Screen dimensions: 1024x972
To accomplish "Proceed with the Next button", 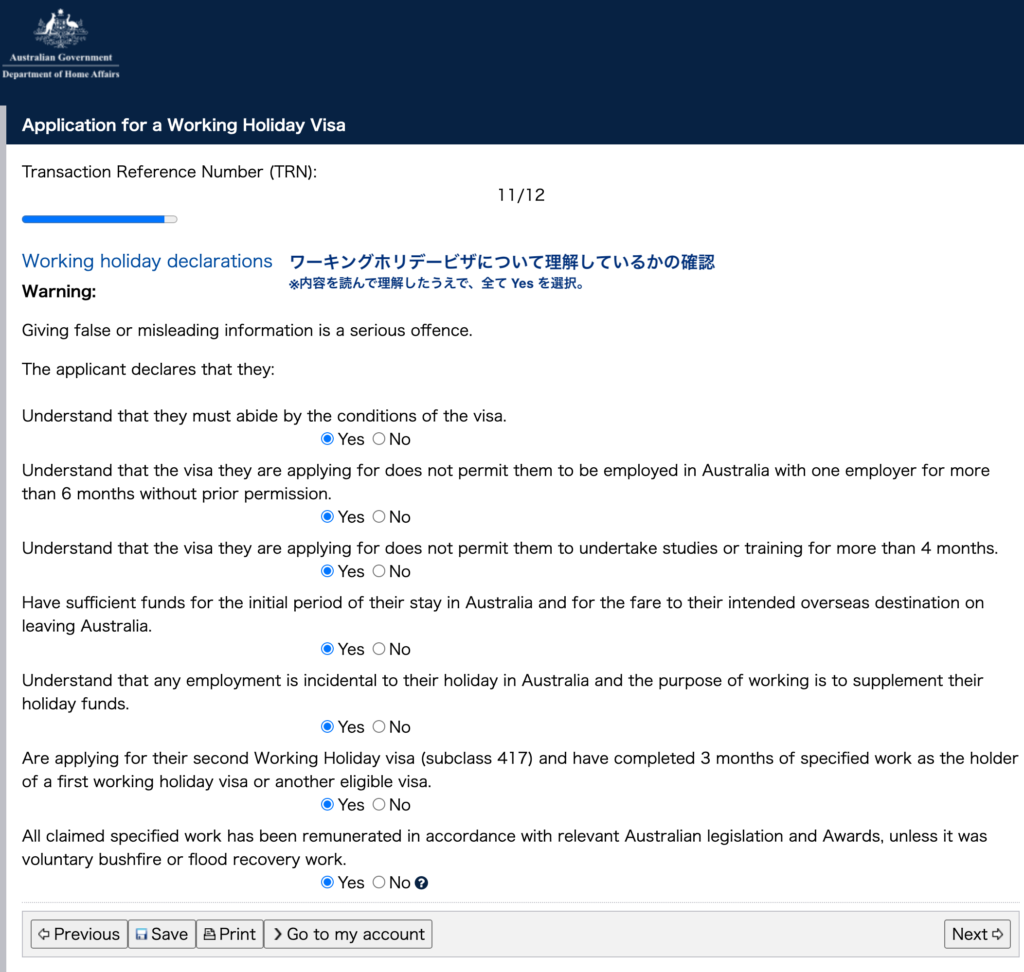I will 977,934.
